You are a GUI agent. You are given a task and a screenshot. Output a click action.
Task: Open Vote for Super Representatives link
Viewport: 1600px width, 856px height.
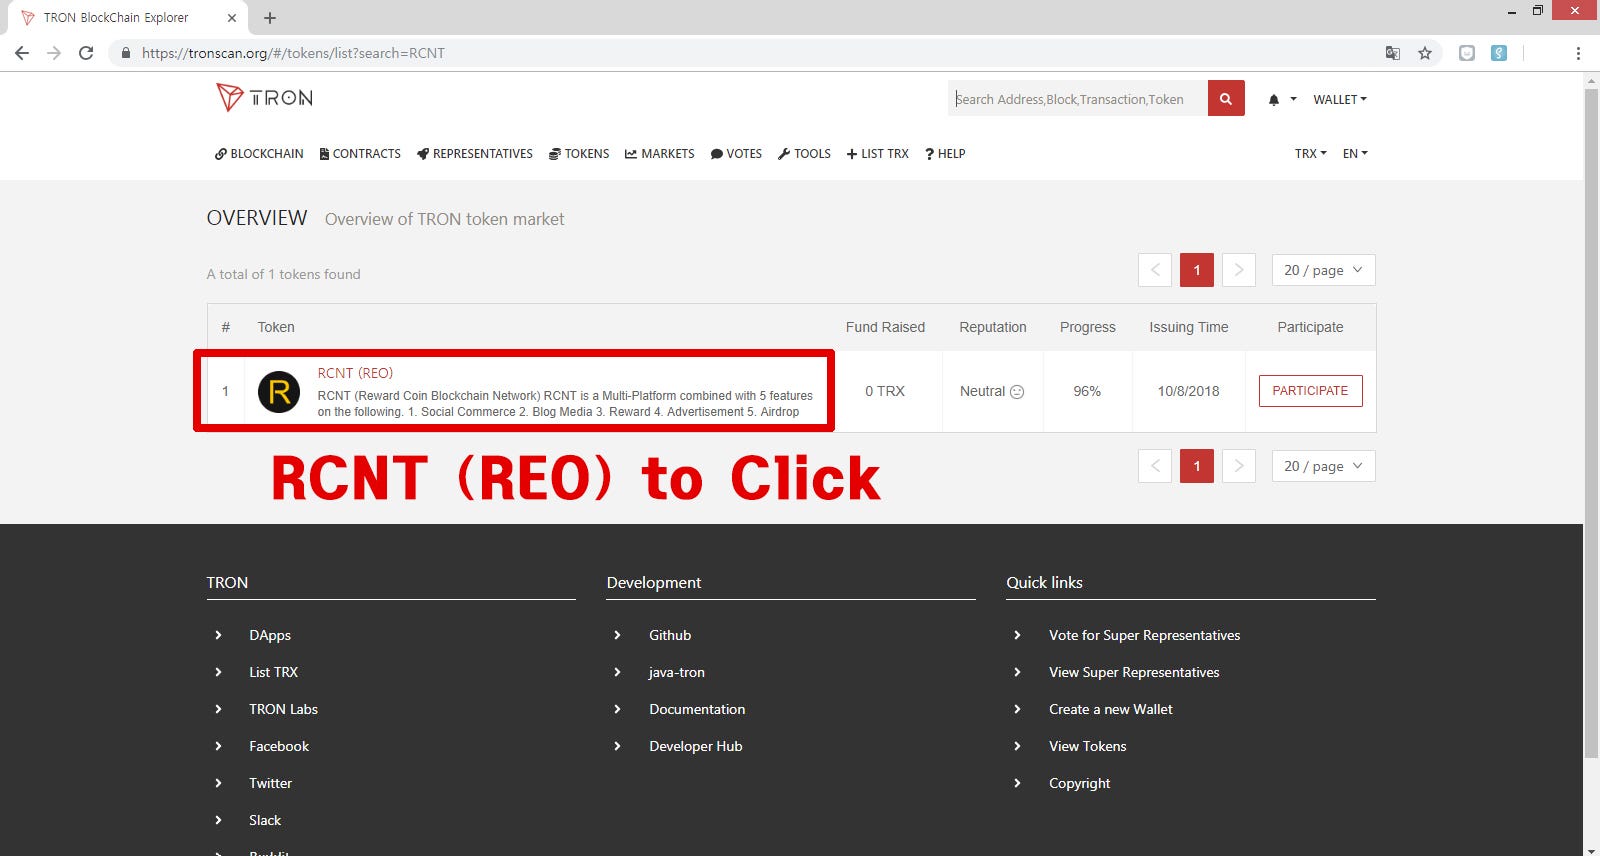pos(1144,635)
